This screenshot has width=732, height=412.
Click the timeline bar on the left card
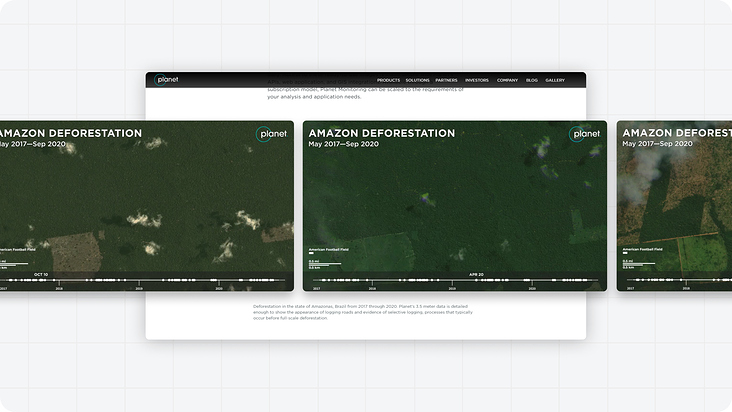coord(142,280)
